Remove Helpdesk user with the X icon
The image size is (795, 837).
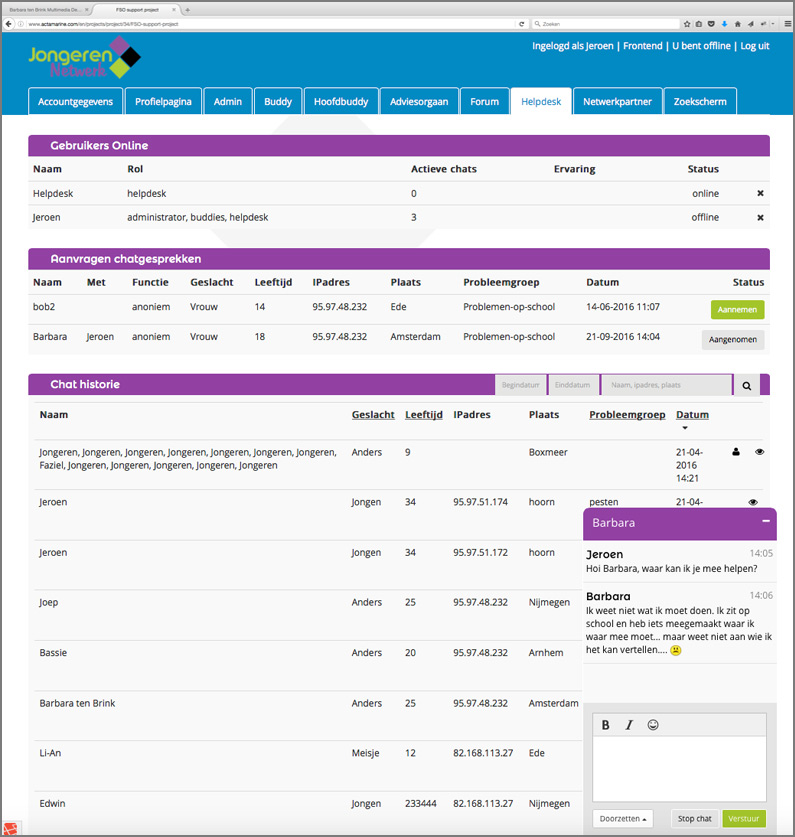(x=760, y=193)
